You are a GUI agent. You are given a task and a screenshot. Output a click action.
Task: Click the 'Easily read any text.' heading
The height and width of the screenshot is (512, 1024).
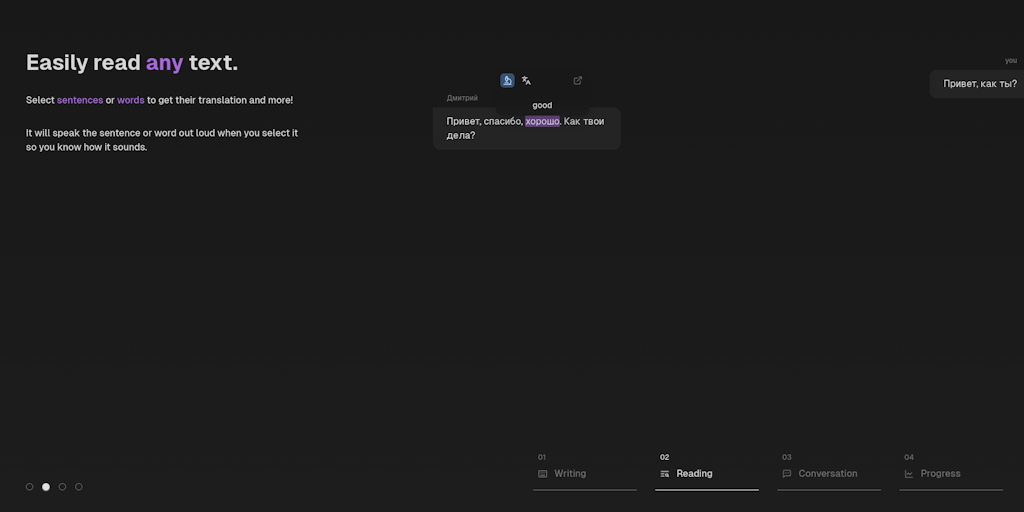tap(132, 63)
